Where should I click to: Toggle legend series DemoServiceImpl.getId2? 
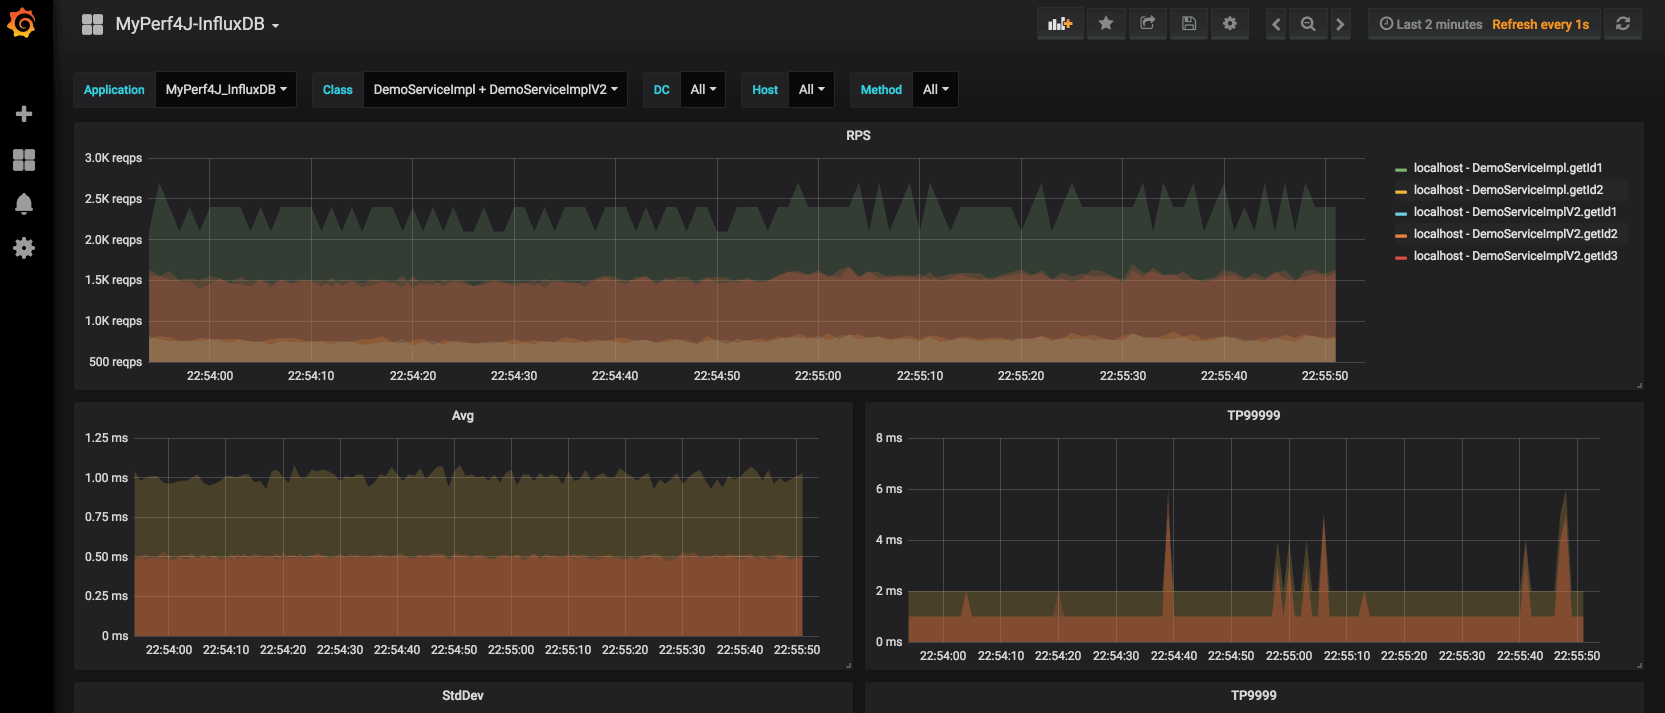[x=1508, y=190]
